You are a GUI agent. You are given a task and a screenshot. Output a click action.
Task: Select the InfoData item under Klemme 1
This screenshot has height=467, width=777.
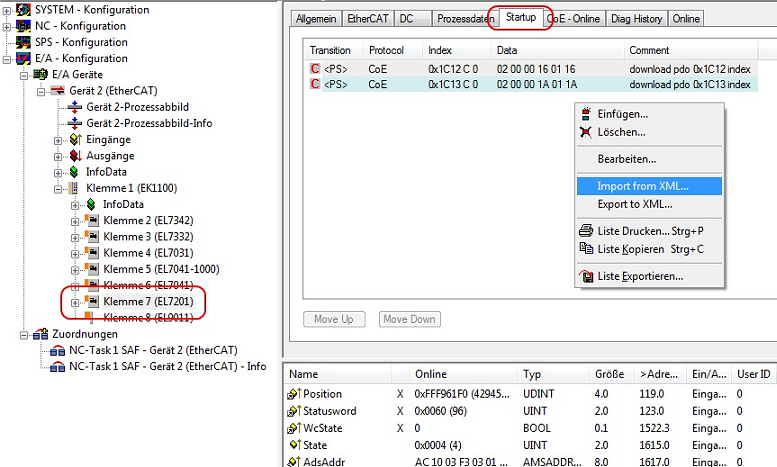(123, 204)
